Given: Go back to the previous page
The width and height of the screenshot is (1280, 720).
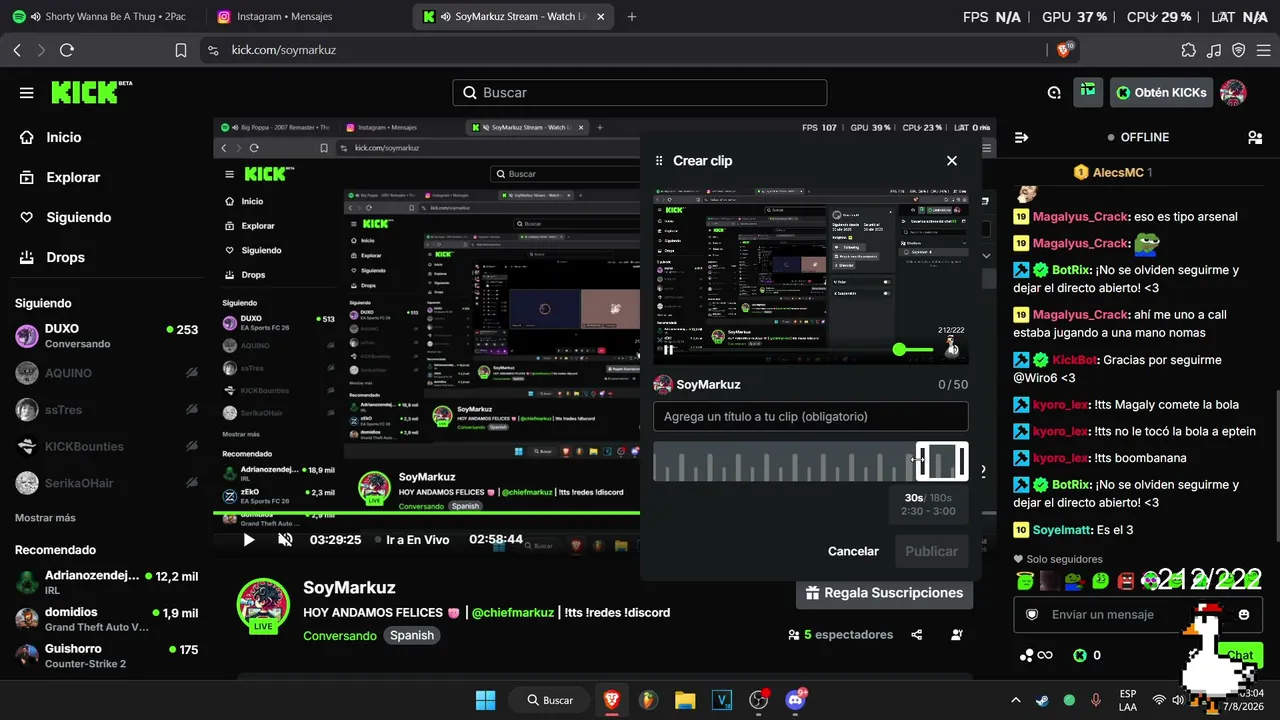Looking at the screenshot, I should pos(17,50).
